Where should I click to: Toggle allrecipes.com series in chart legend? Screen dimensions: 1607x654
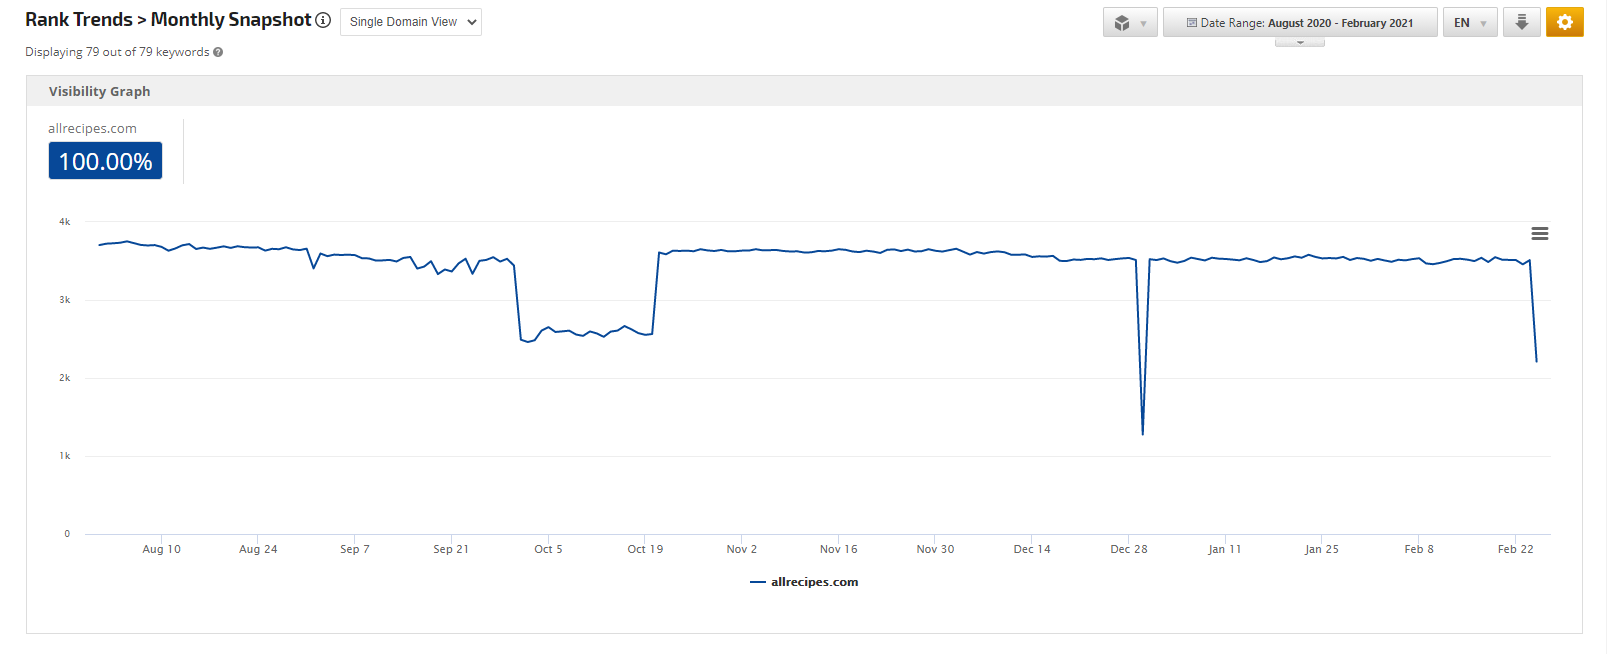[805, 582]
